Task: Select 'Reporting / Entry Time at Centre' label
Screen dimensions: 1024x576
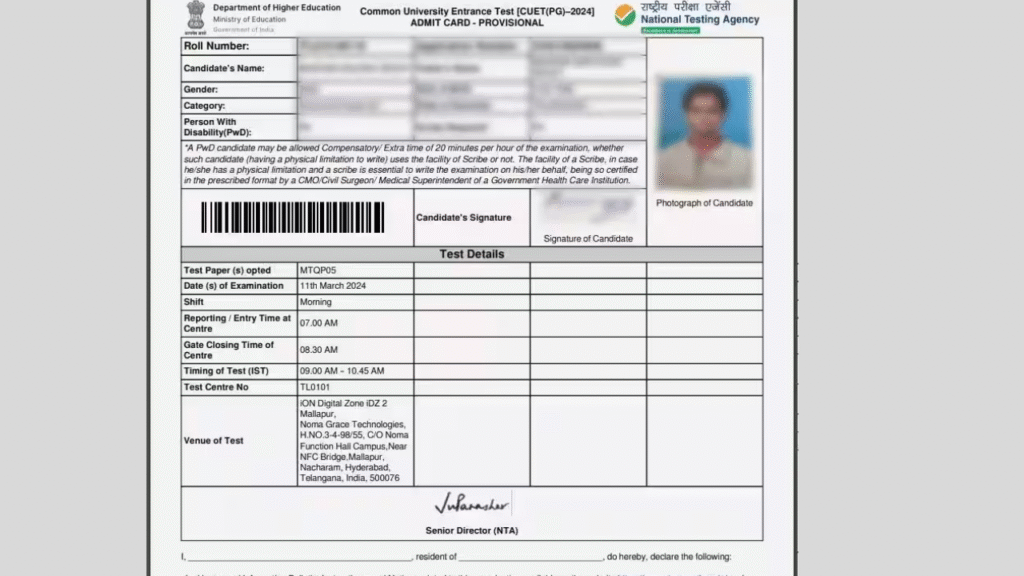Action: point(237,323)
